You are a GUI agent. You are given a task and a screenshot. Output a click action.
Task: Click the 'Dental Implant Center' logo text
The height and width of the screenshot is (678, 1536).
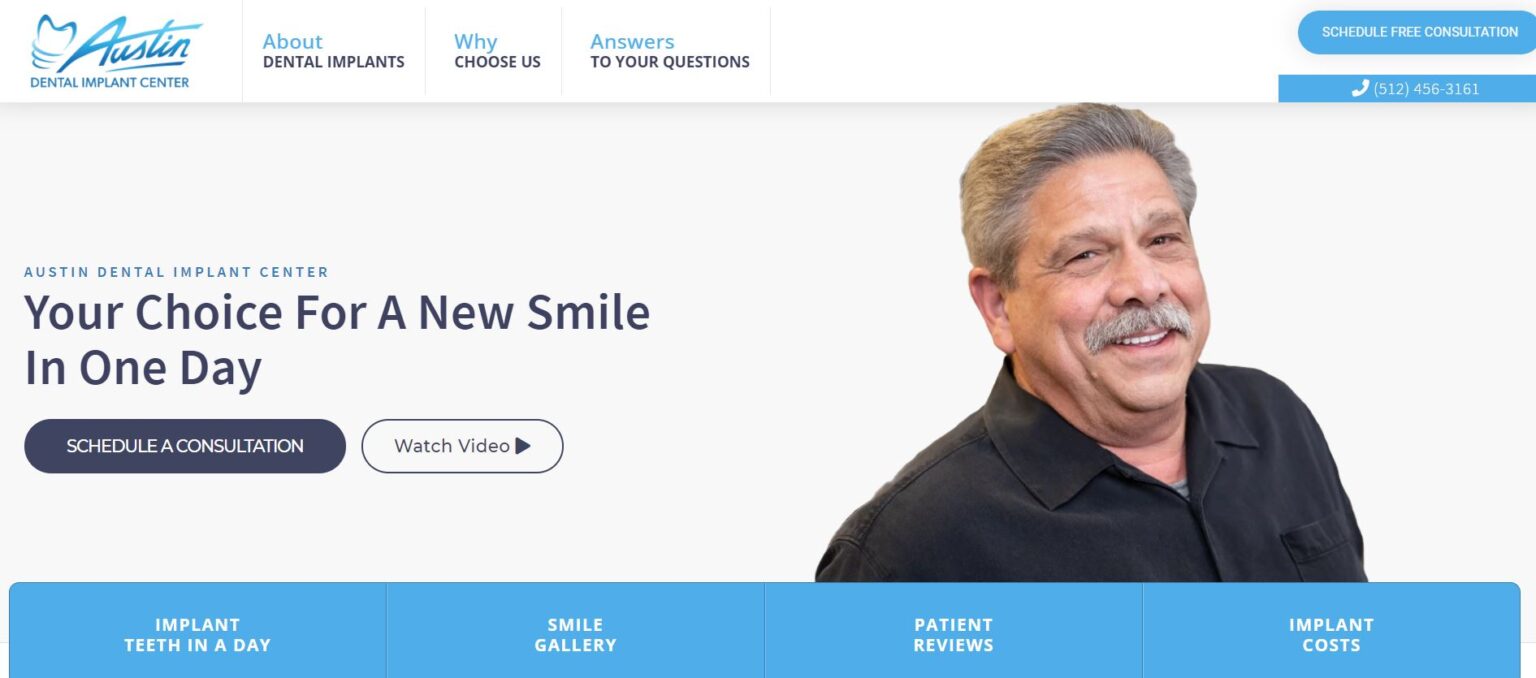[110, 82]
